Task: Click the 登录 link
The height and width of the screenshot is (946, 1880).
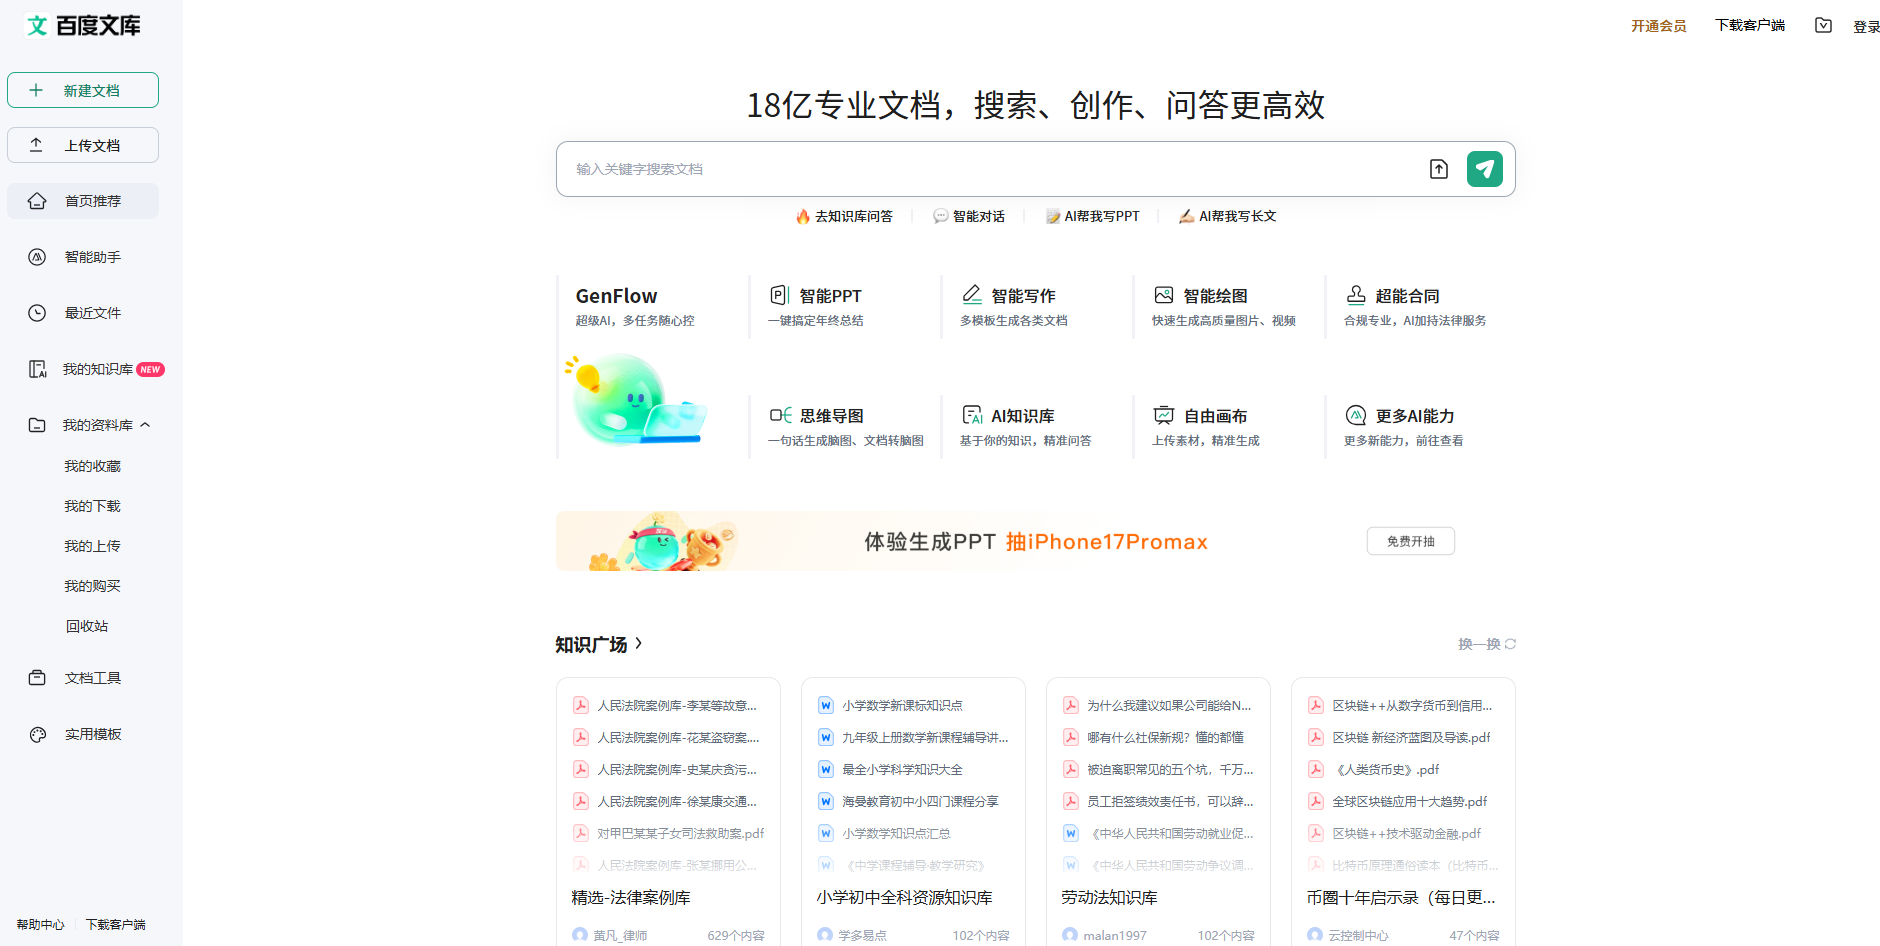Action: tap(1866, 27)
